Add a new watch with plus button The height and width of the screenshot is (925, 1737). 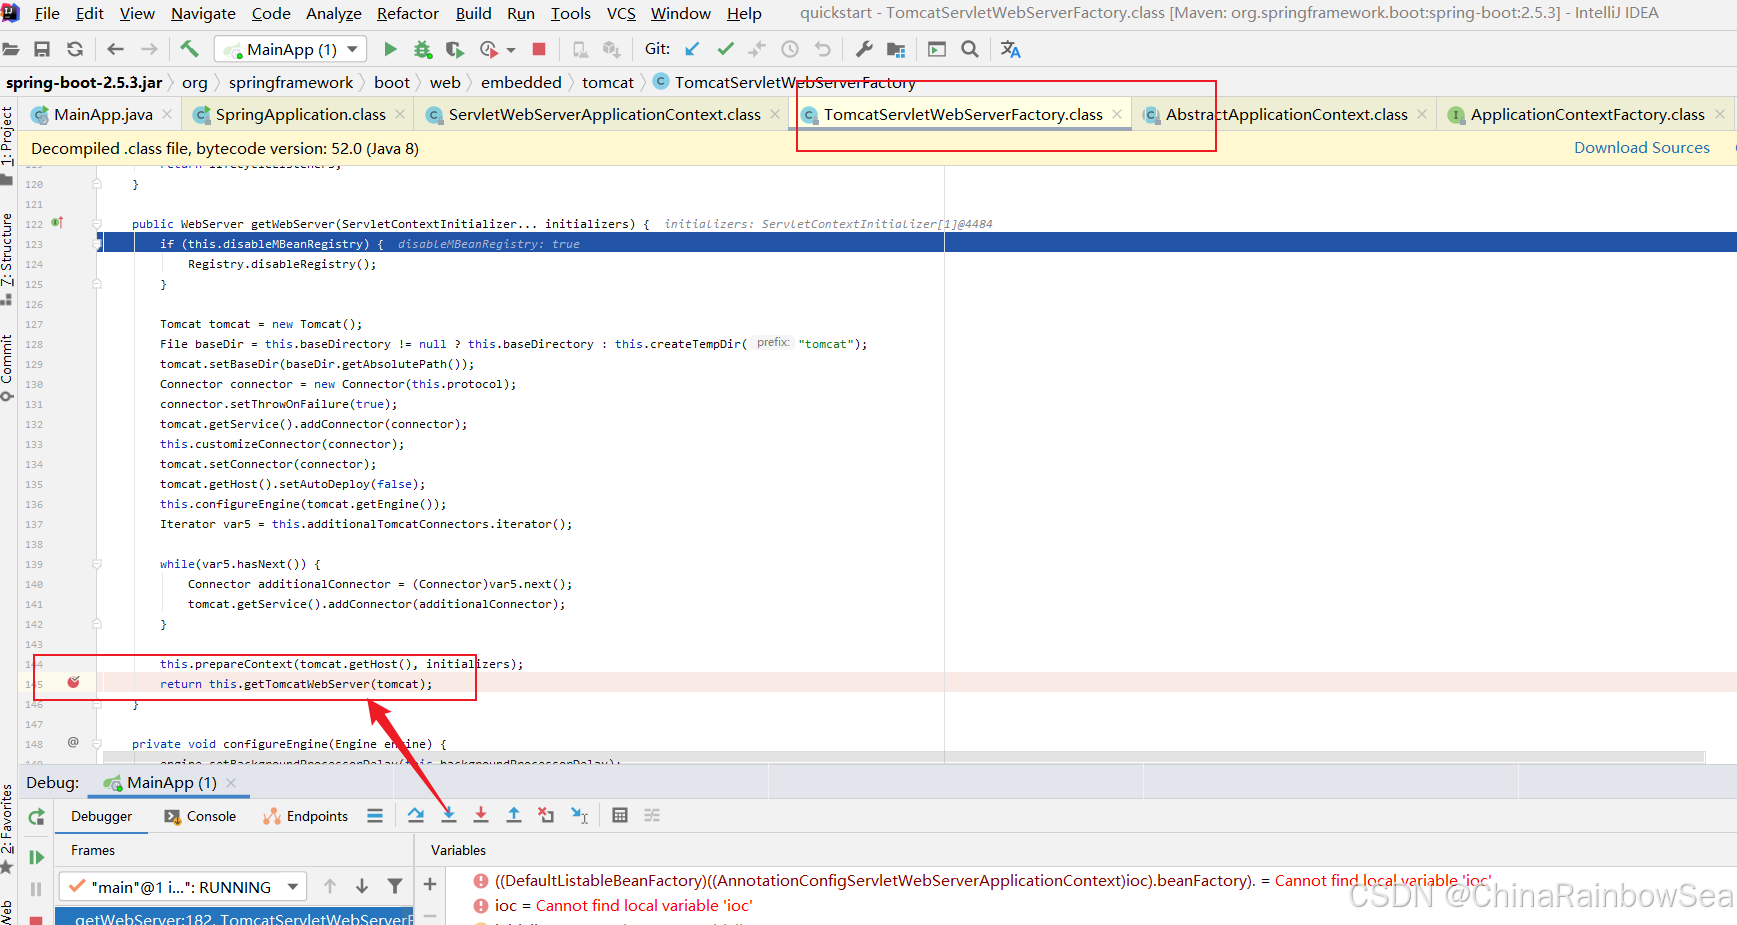coord(430,884)
